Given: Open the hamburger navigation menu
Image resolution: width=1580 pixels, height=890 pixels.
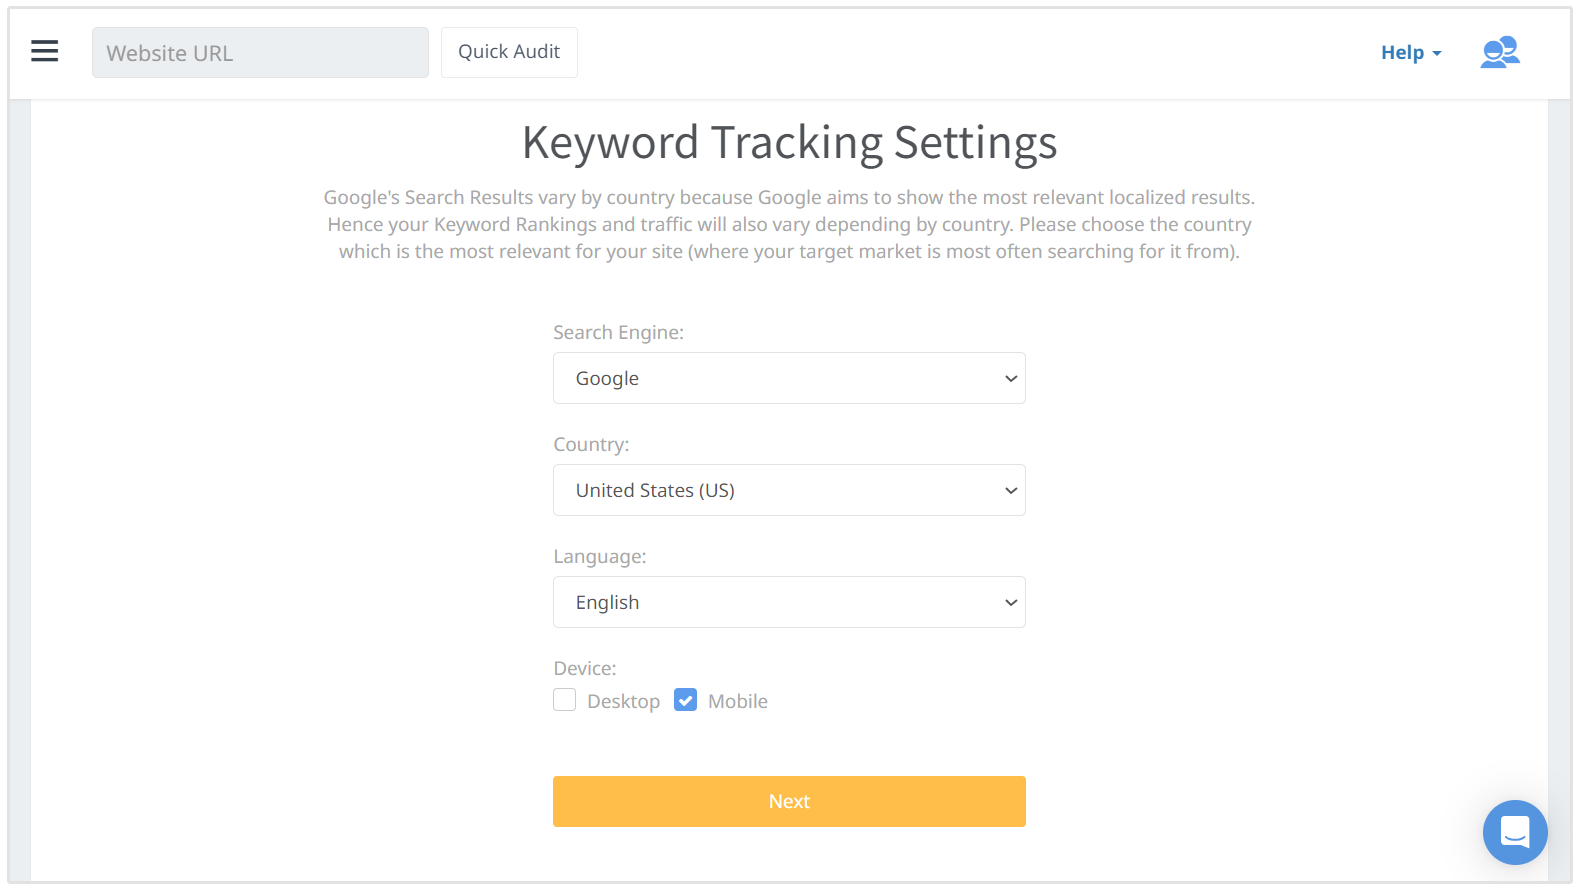Looking at the screenshot, I should pos(45,51).
